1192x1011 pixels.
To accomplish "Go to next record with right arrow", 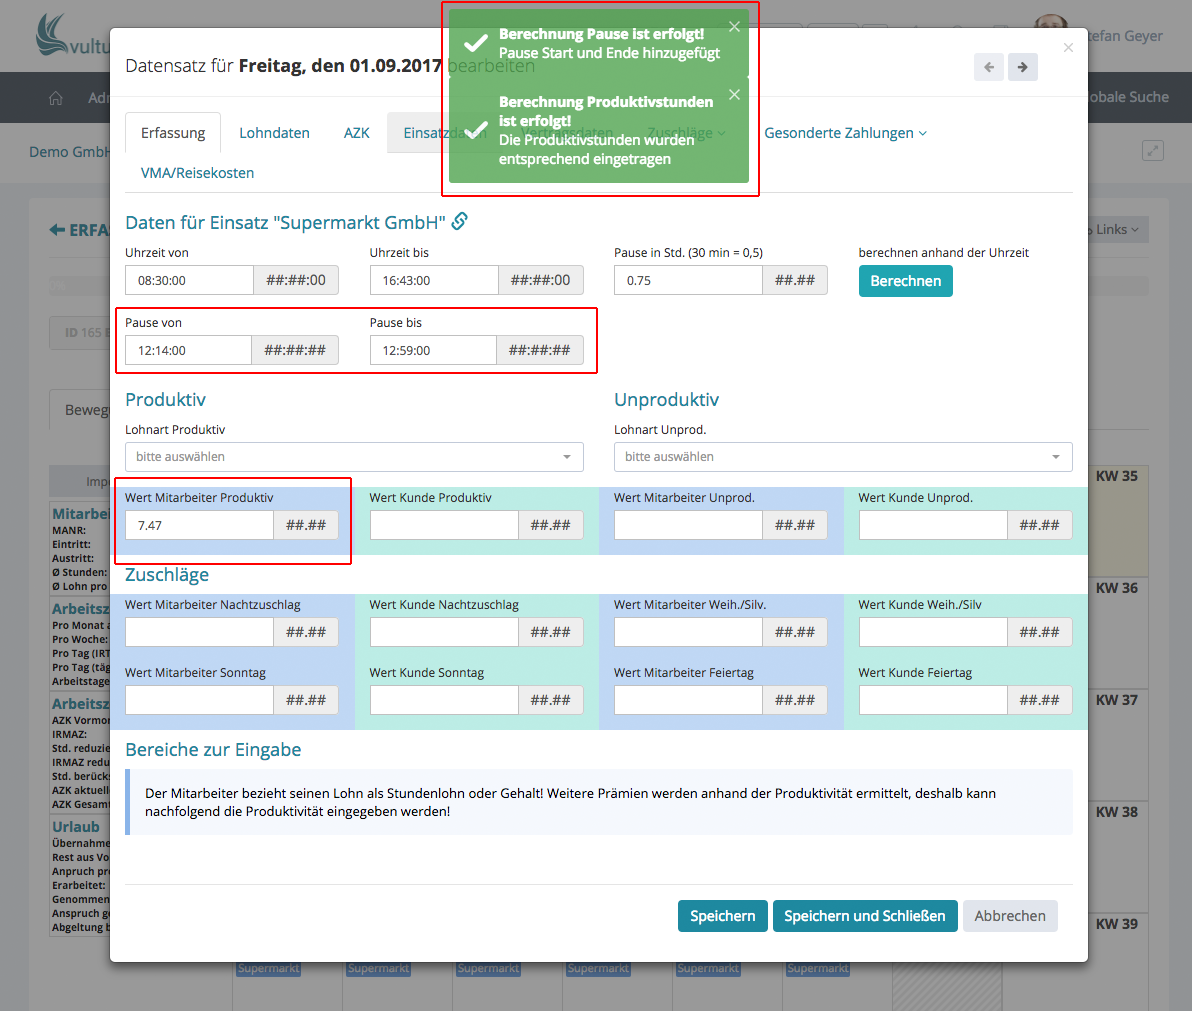I will point(1022,67).
